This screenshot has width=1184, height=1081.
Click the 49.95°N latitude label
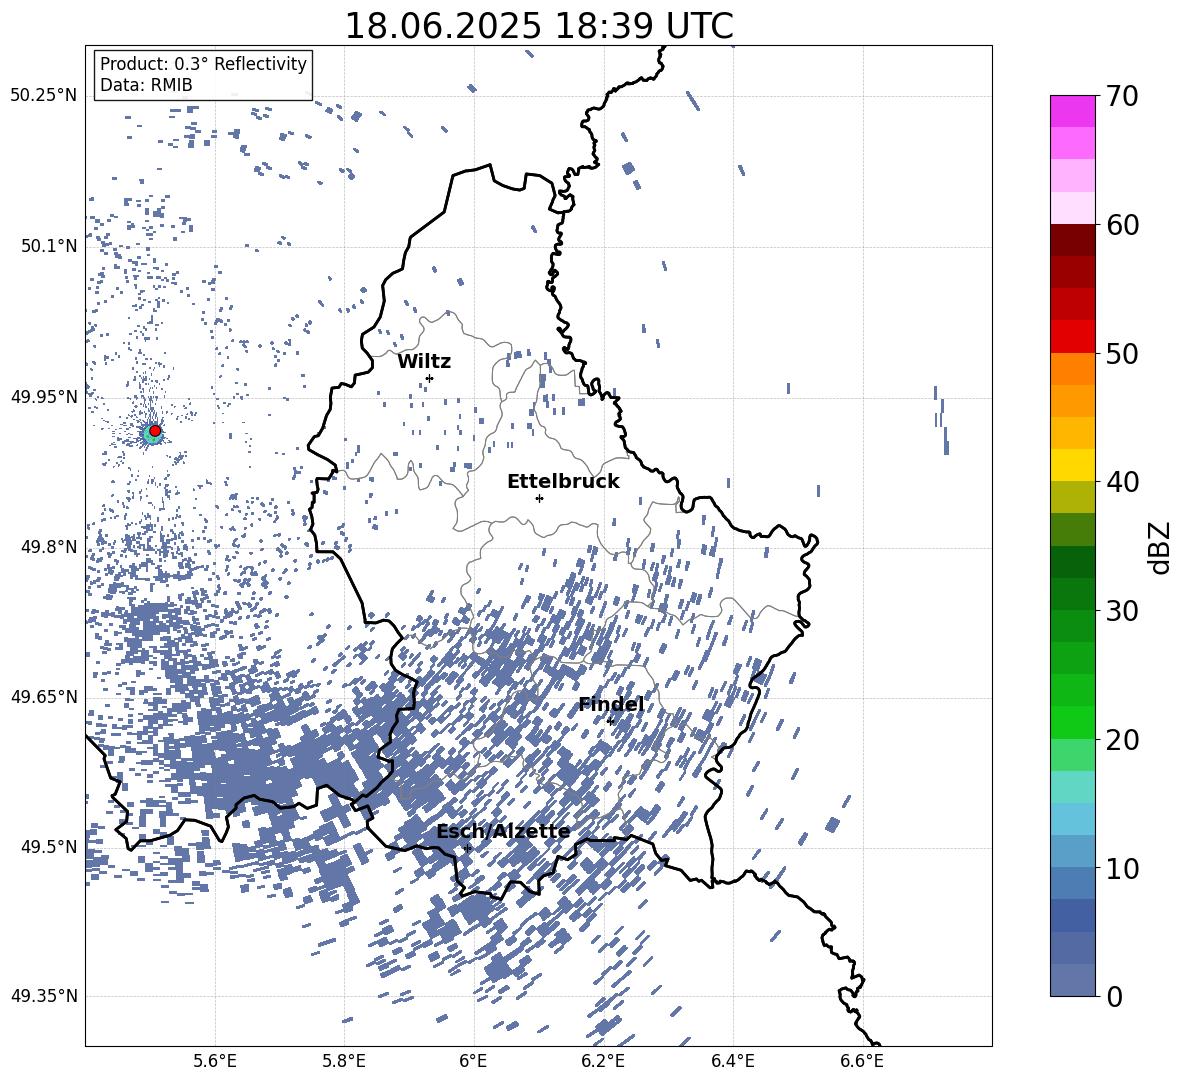tap(44, 397)
